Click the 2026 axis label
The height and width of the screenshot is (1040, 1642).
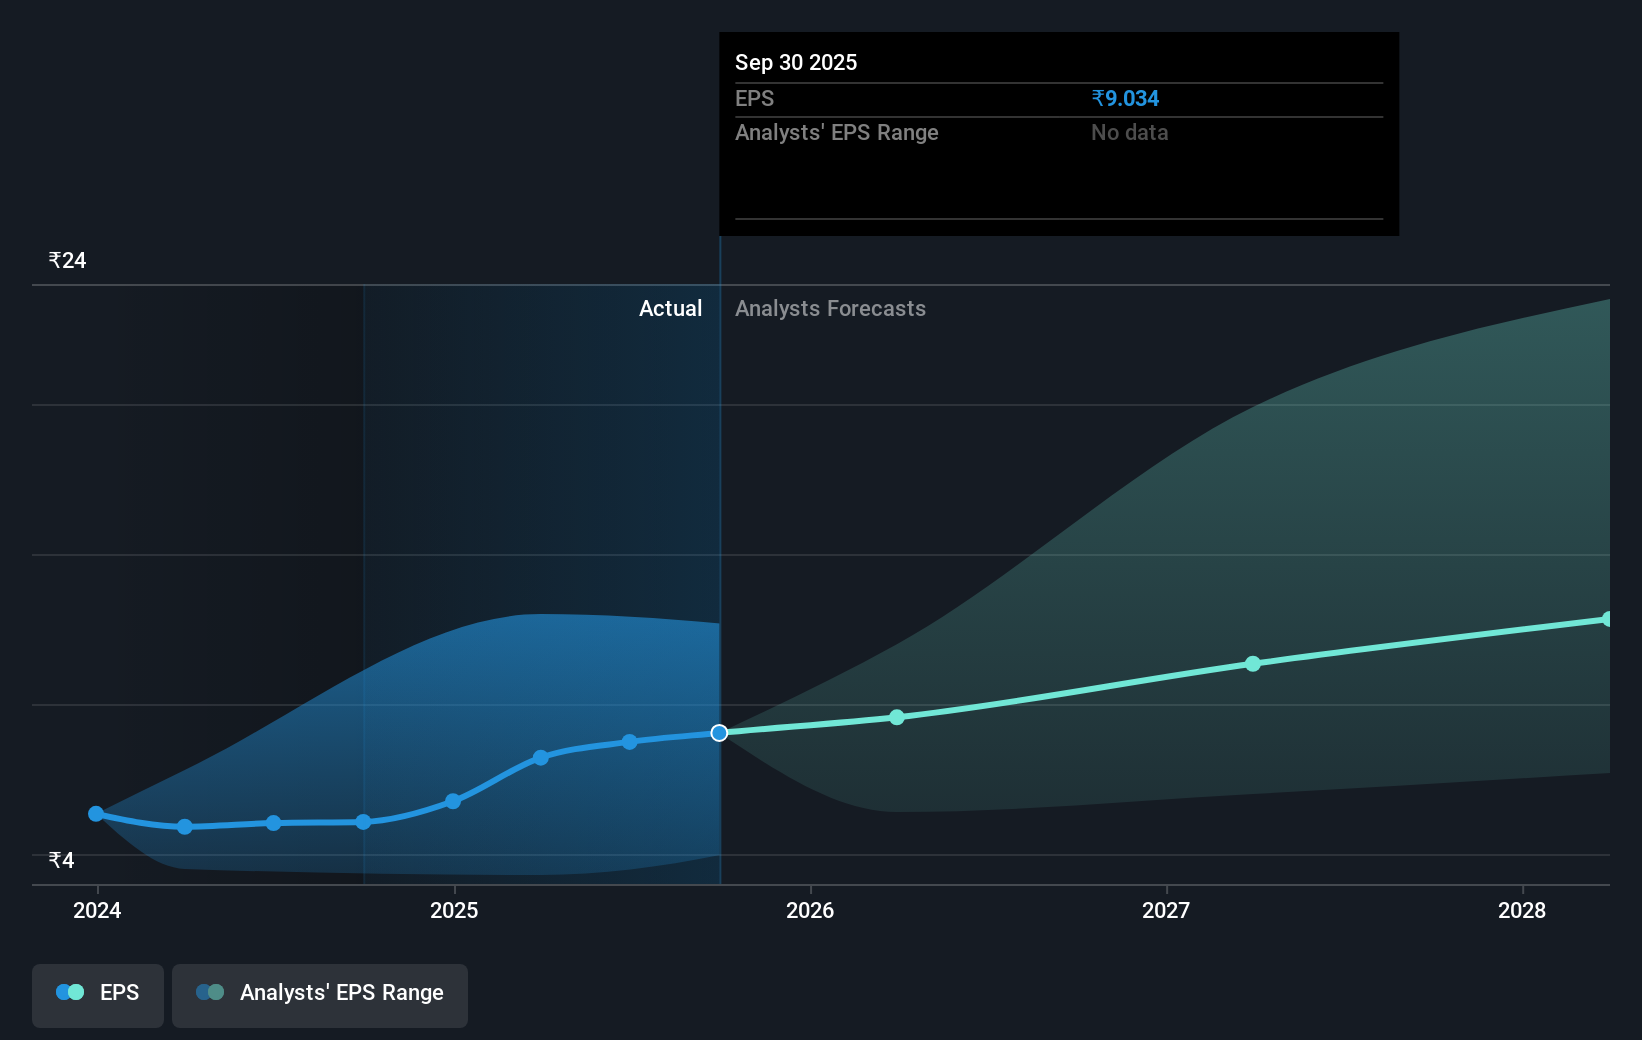(x=811, y=910)
